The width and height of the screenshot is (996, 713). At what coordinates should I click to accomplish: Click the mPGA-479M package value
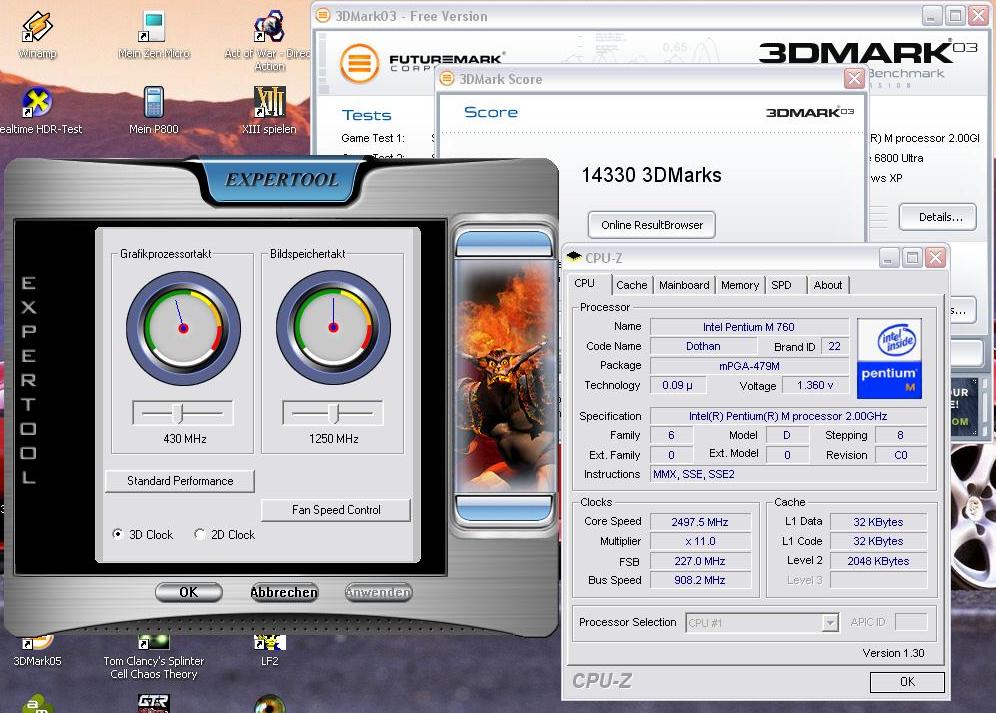pos(749,366)
